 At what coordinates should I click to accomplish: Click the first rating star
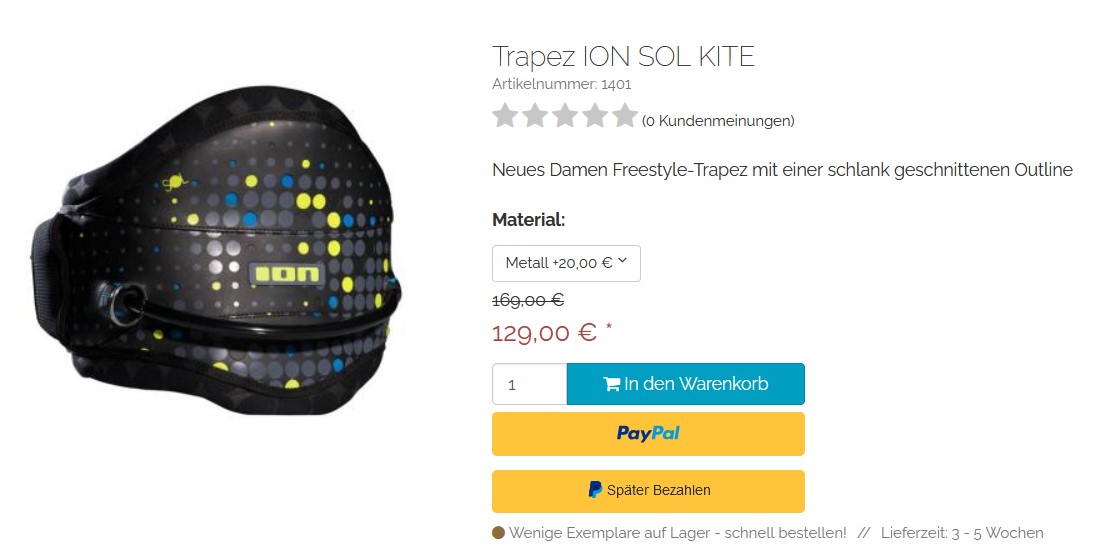pyautogui.click(x=505, y=116)
